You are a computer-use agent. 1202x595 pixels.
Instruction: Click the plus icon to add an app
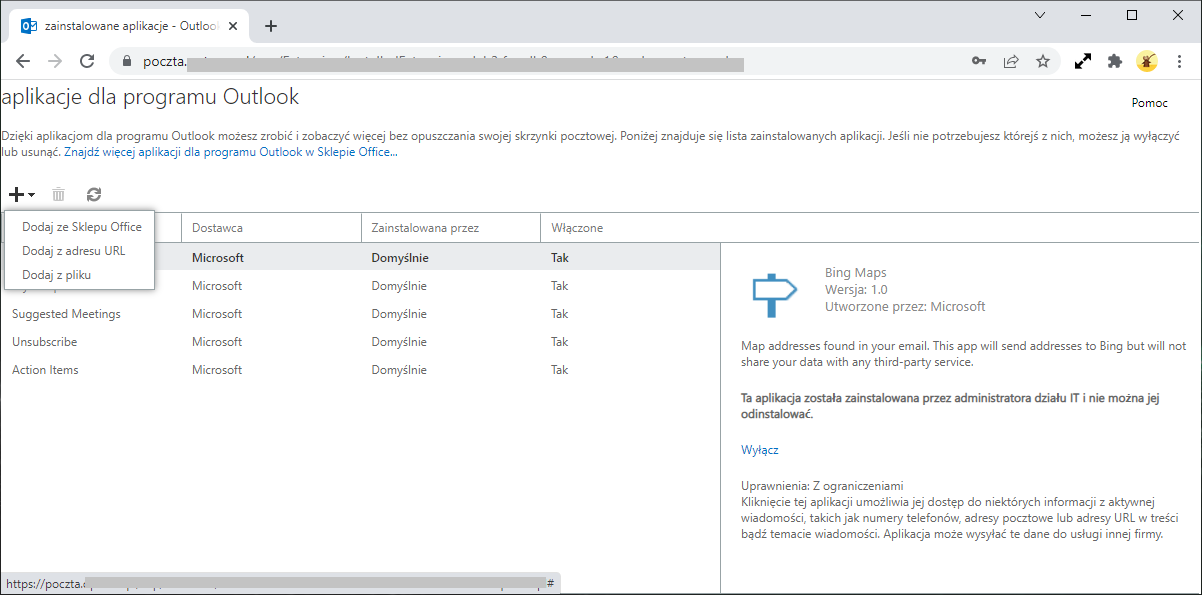click(14, 194)
